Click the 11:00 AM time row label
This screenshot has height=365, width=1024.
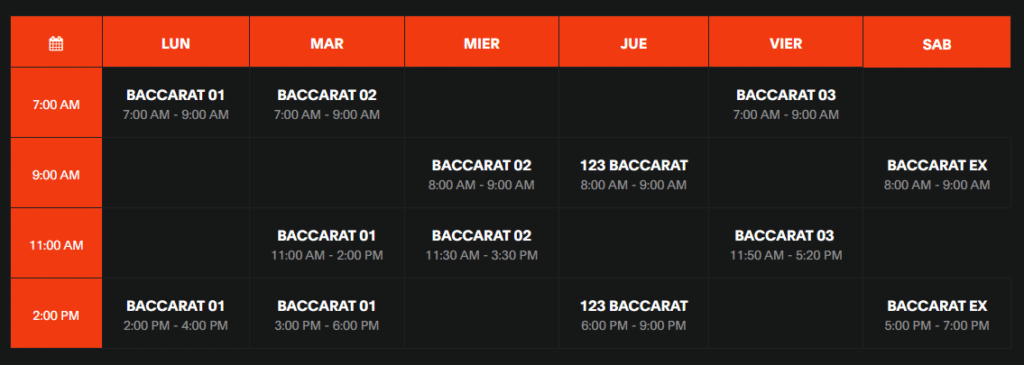(56, 244)
